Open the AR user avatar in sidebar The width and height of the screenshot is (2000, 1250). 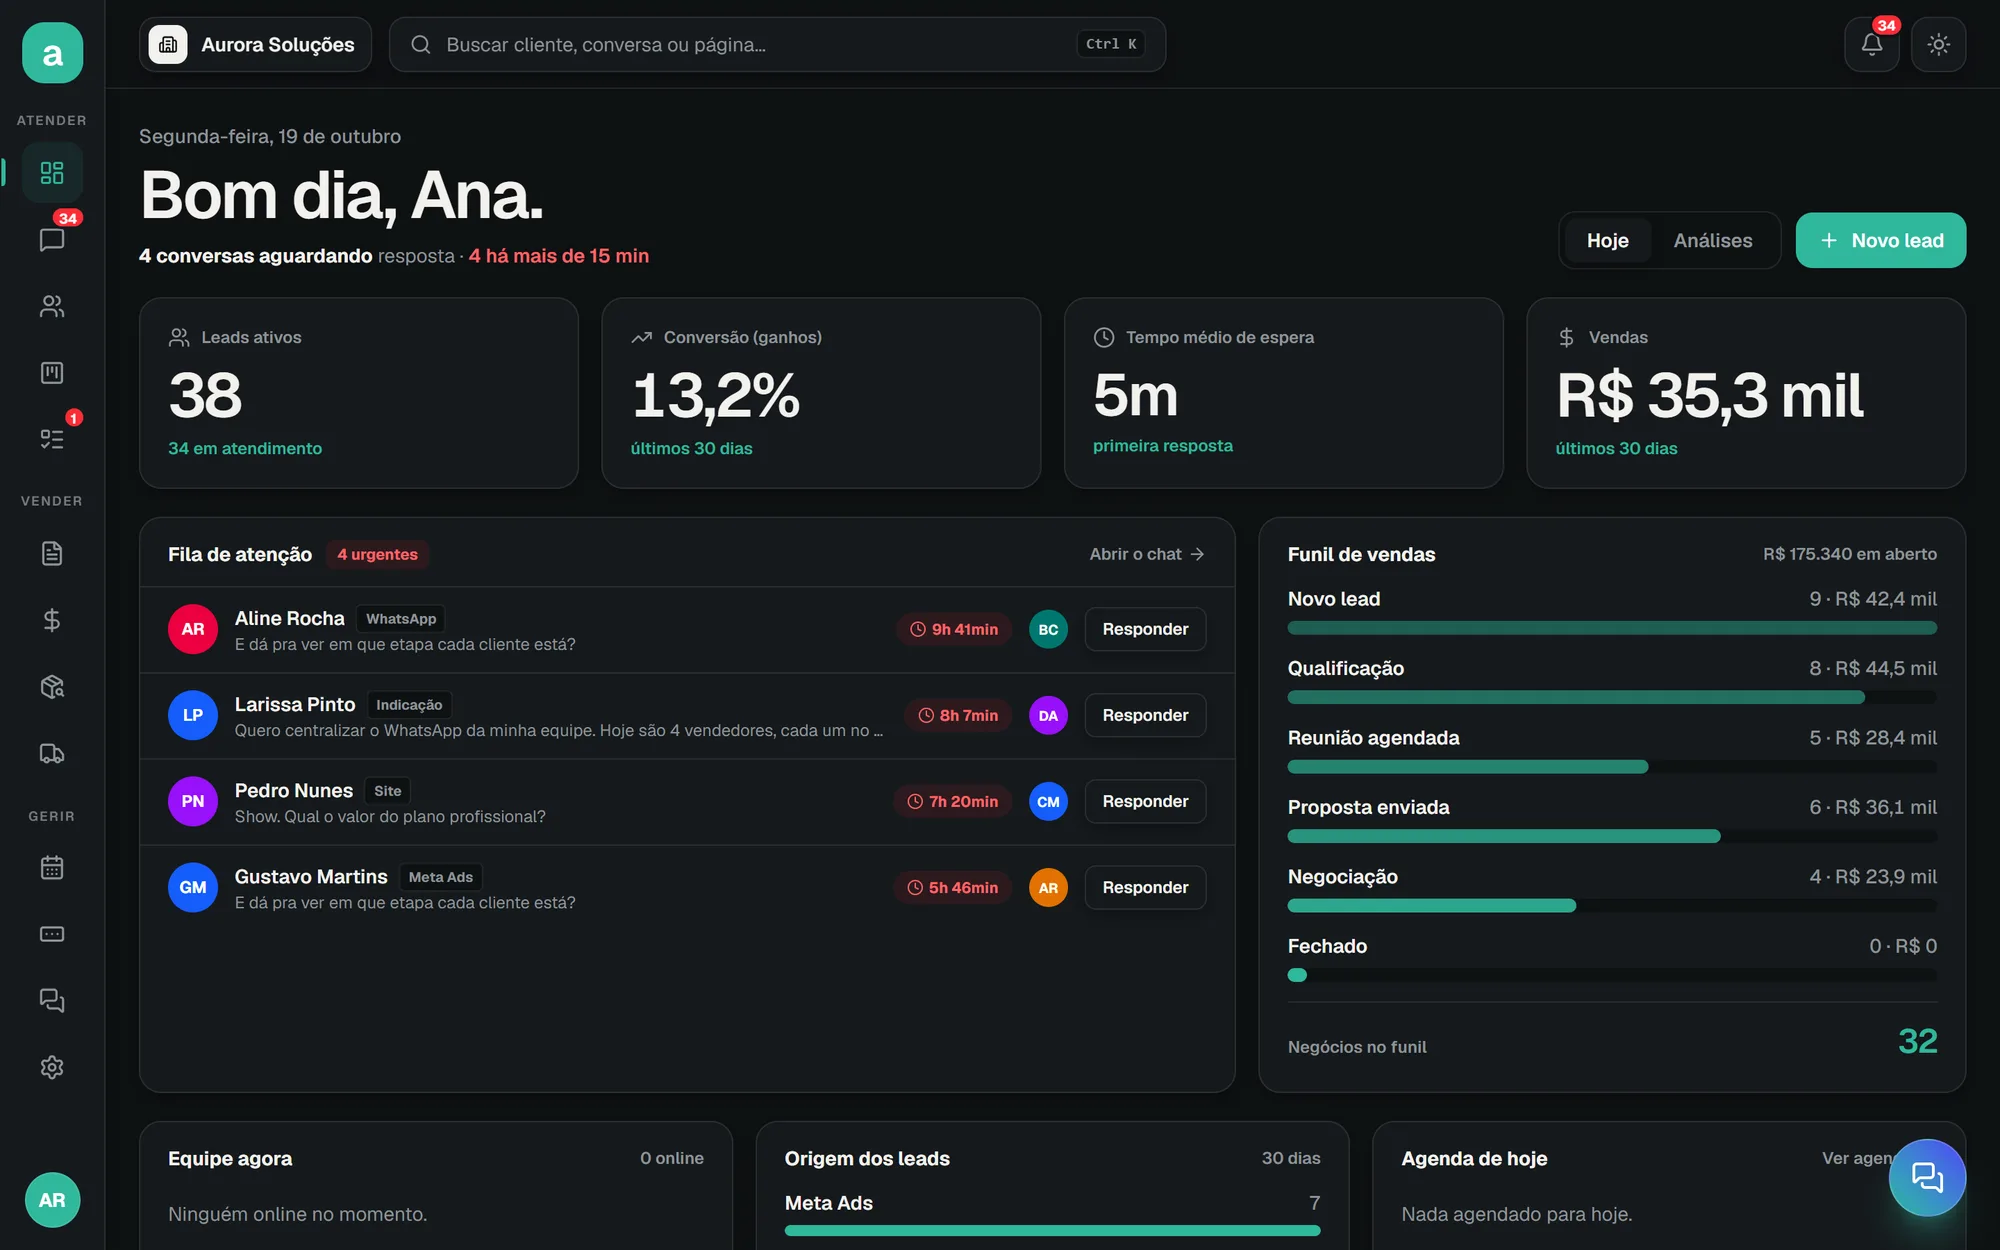tap(52, 1199)
